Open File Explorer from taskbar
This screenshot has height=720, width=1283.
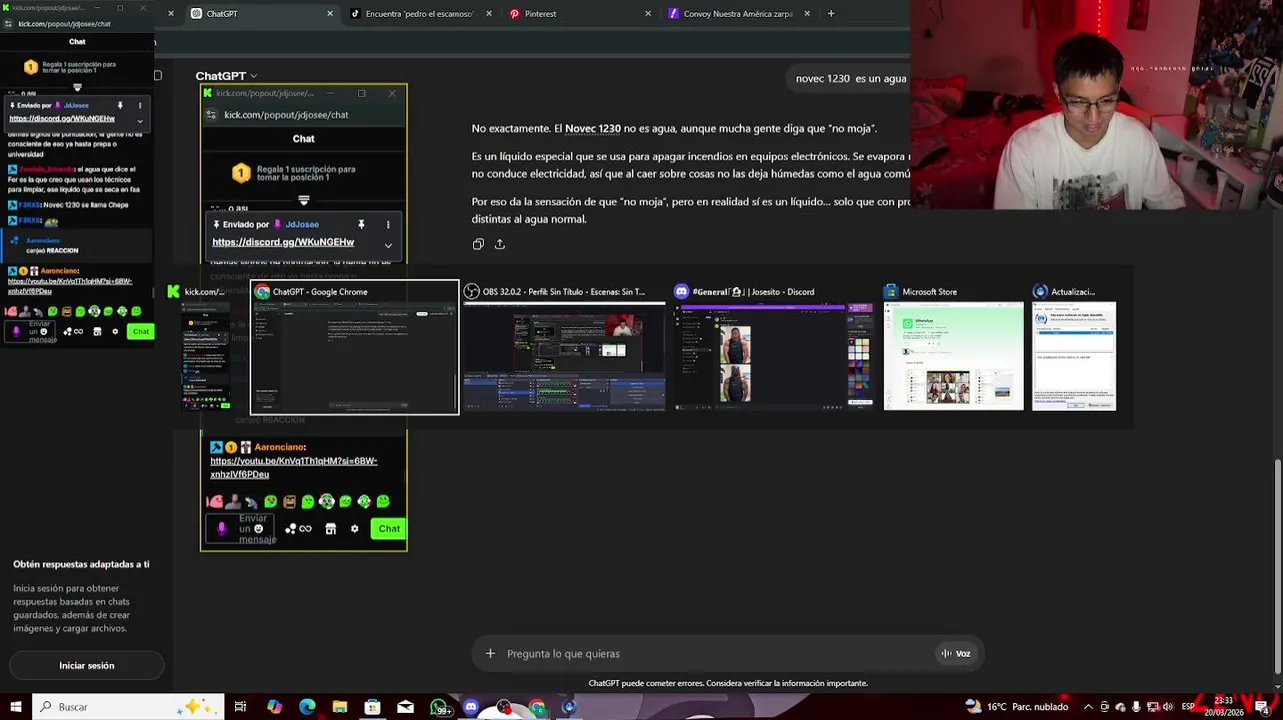pos(340,707)
